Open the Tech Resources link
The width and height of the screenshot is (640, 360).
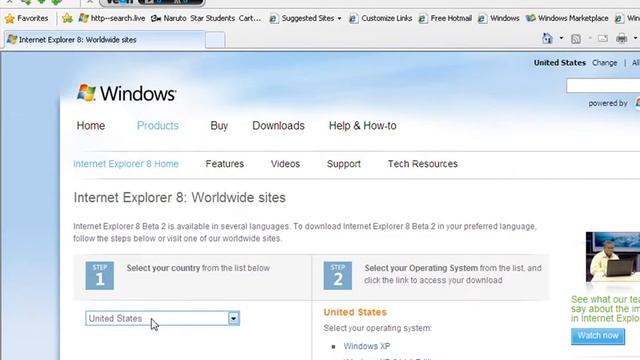tap(422, 164)
